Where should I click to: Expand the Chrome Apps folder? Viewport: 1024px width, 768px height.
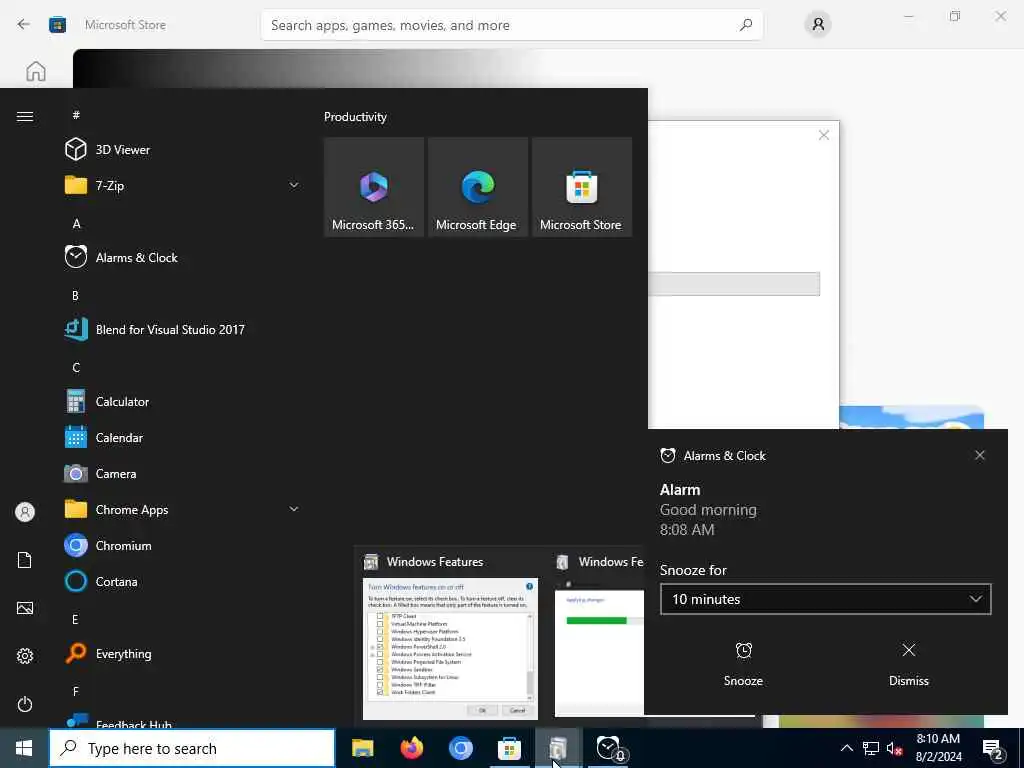[x=183, y=509]
